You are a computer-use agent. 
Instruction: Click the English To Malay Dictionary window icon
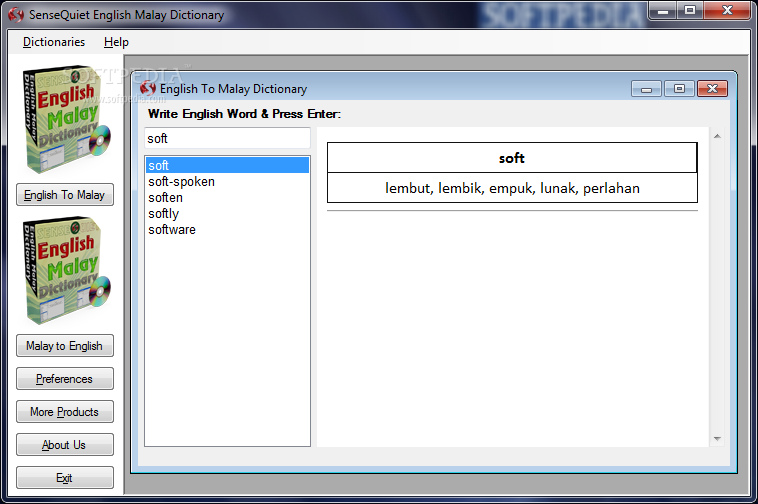pos(148,88)
